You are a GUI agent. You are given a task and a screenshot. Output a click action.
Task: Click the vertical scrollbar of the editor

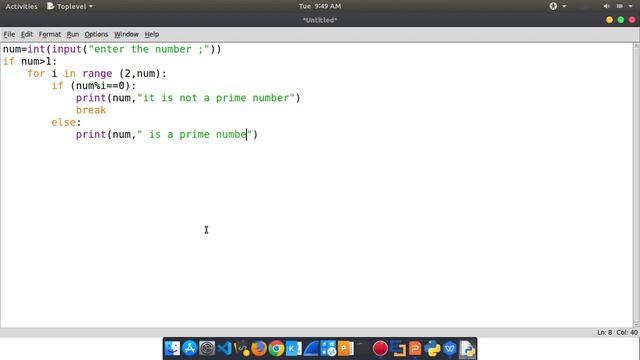[636, 184]
